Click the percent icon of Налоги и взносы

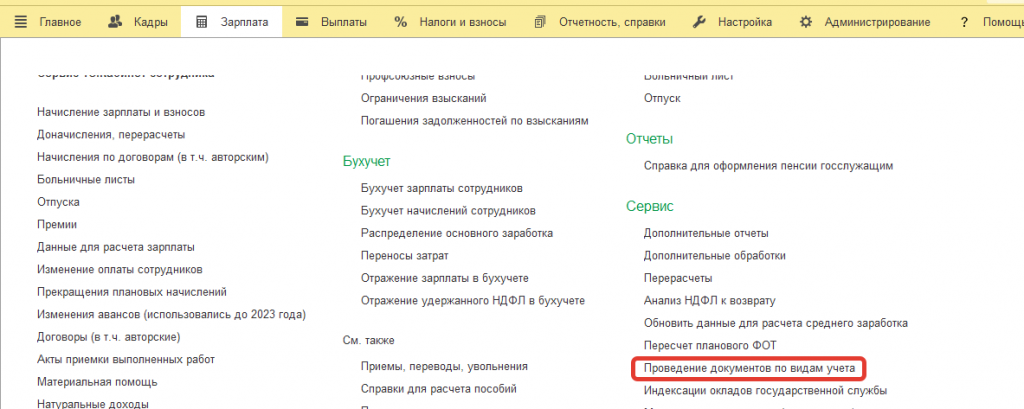coord(400,22)
